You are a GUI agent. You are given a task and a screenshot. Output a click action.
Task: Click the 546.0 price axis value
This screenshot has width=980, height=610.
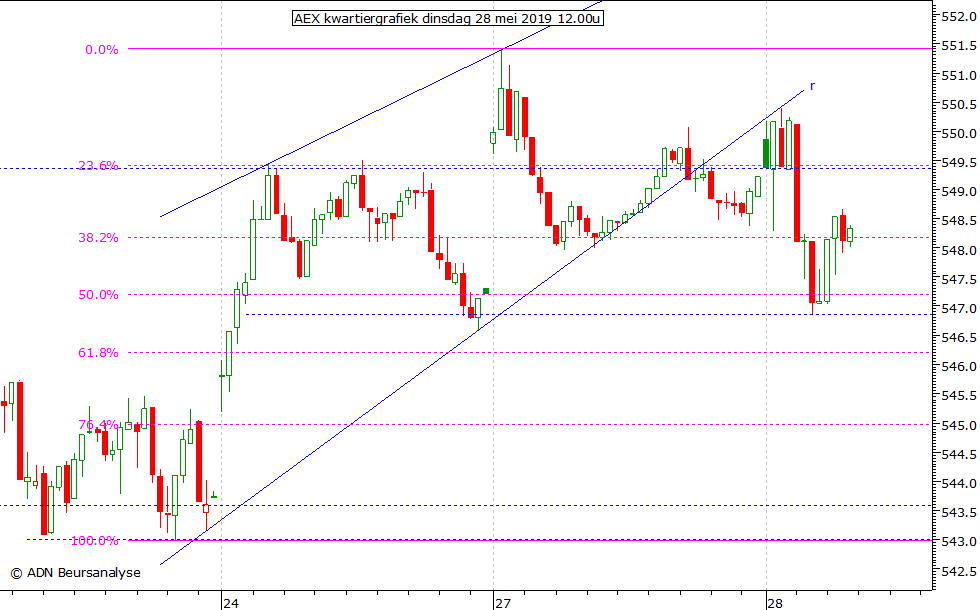pos(958,366)
